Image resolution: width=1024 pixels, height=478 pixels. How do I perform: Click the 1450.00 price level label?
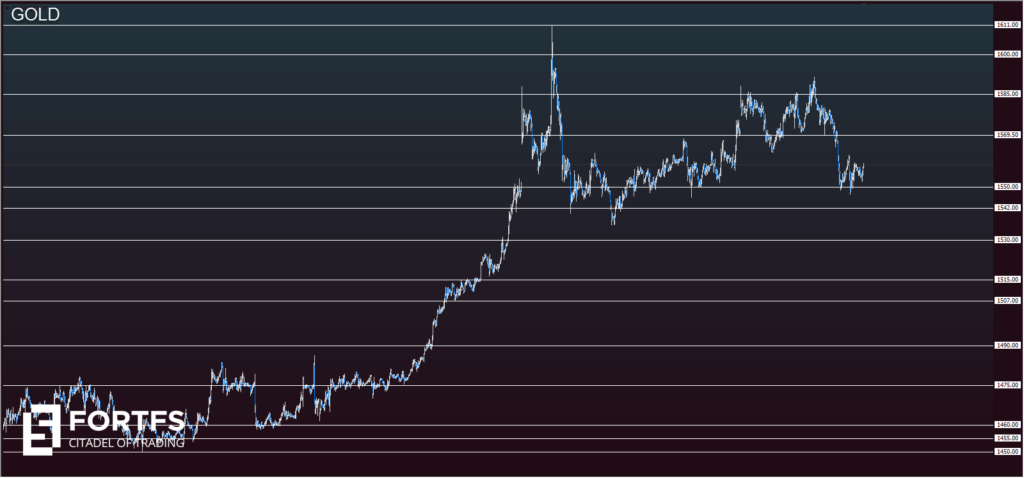[1006, 452]
